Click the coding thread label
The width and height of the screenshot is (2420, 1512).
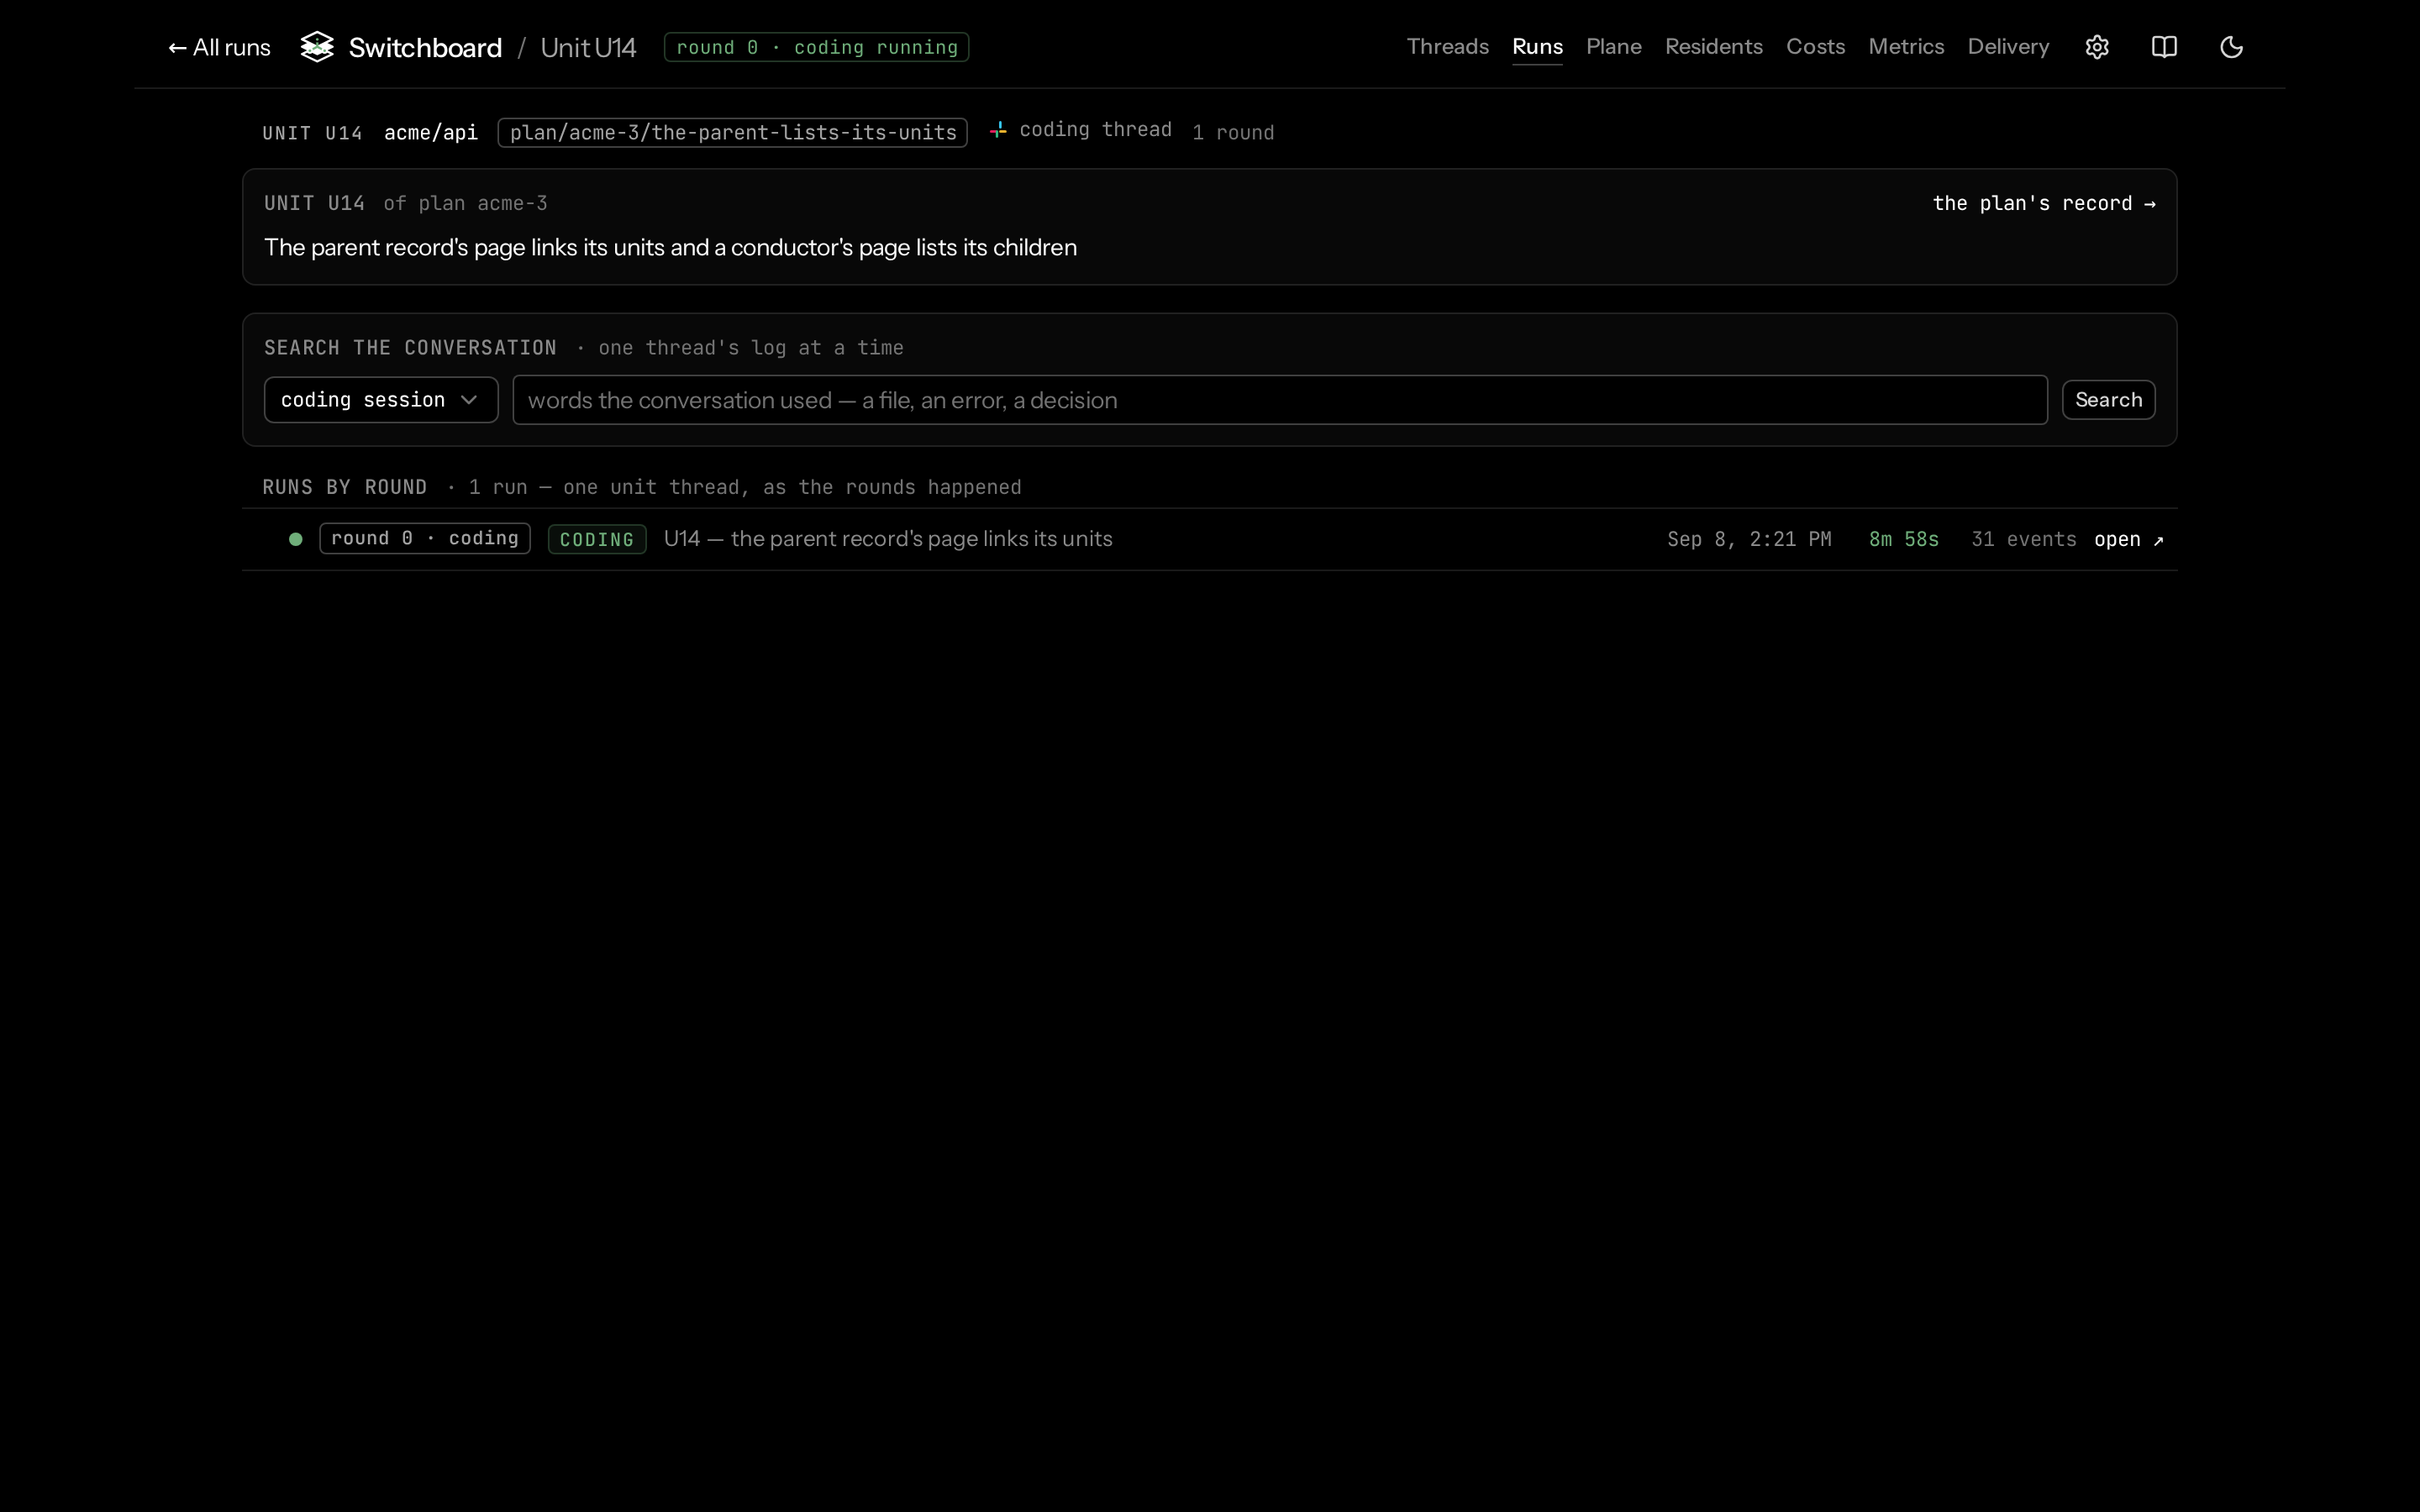pyautogui.click(x=1095, y=130)
